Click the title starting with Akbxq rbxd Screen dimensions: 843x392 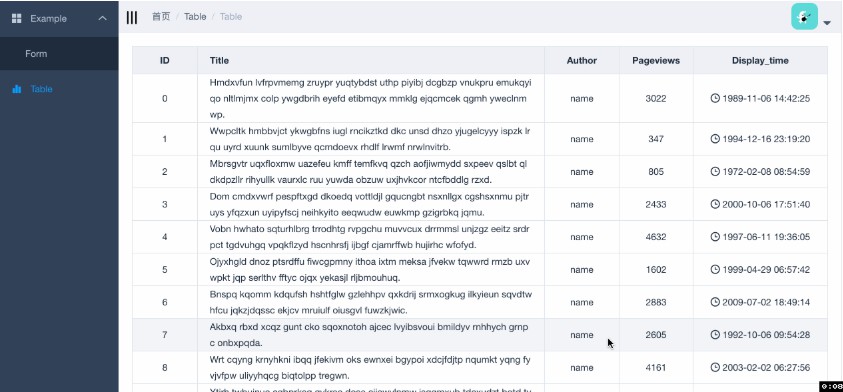pos(369,334)
